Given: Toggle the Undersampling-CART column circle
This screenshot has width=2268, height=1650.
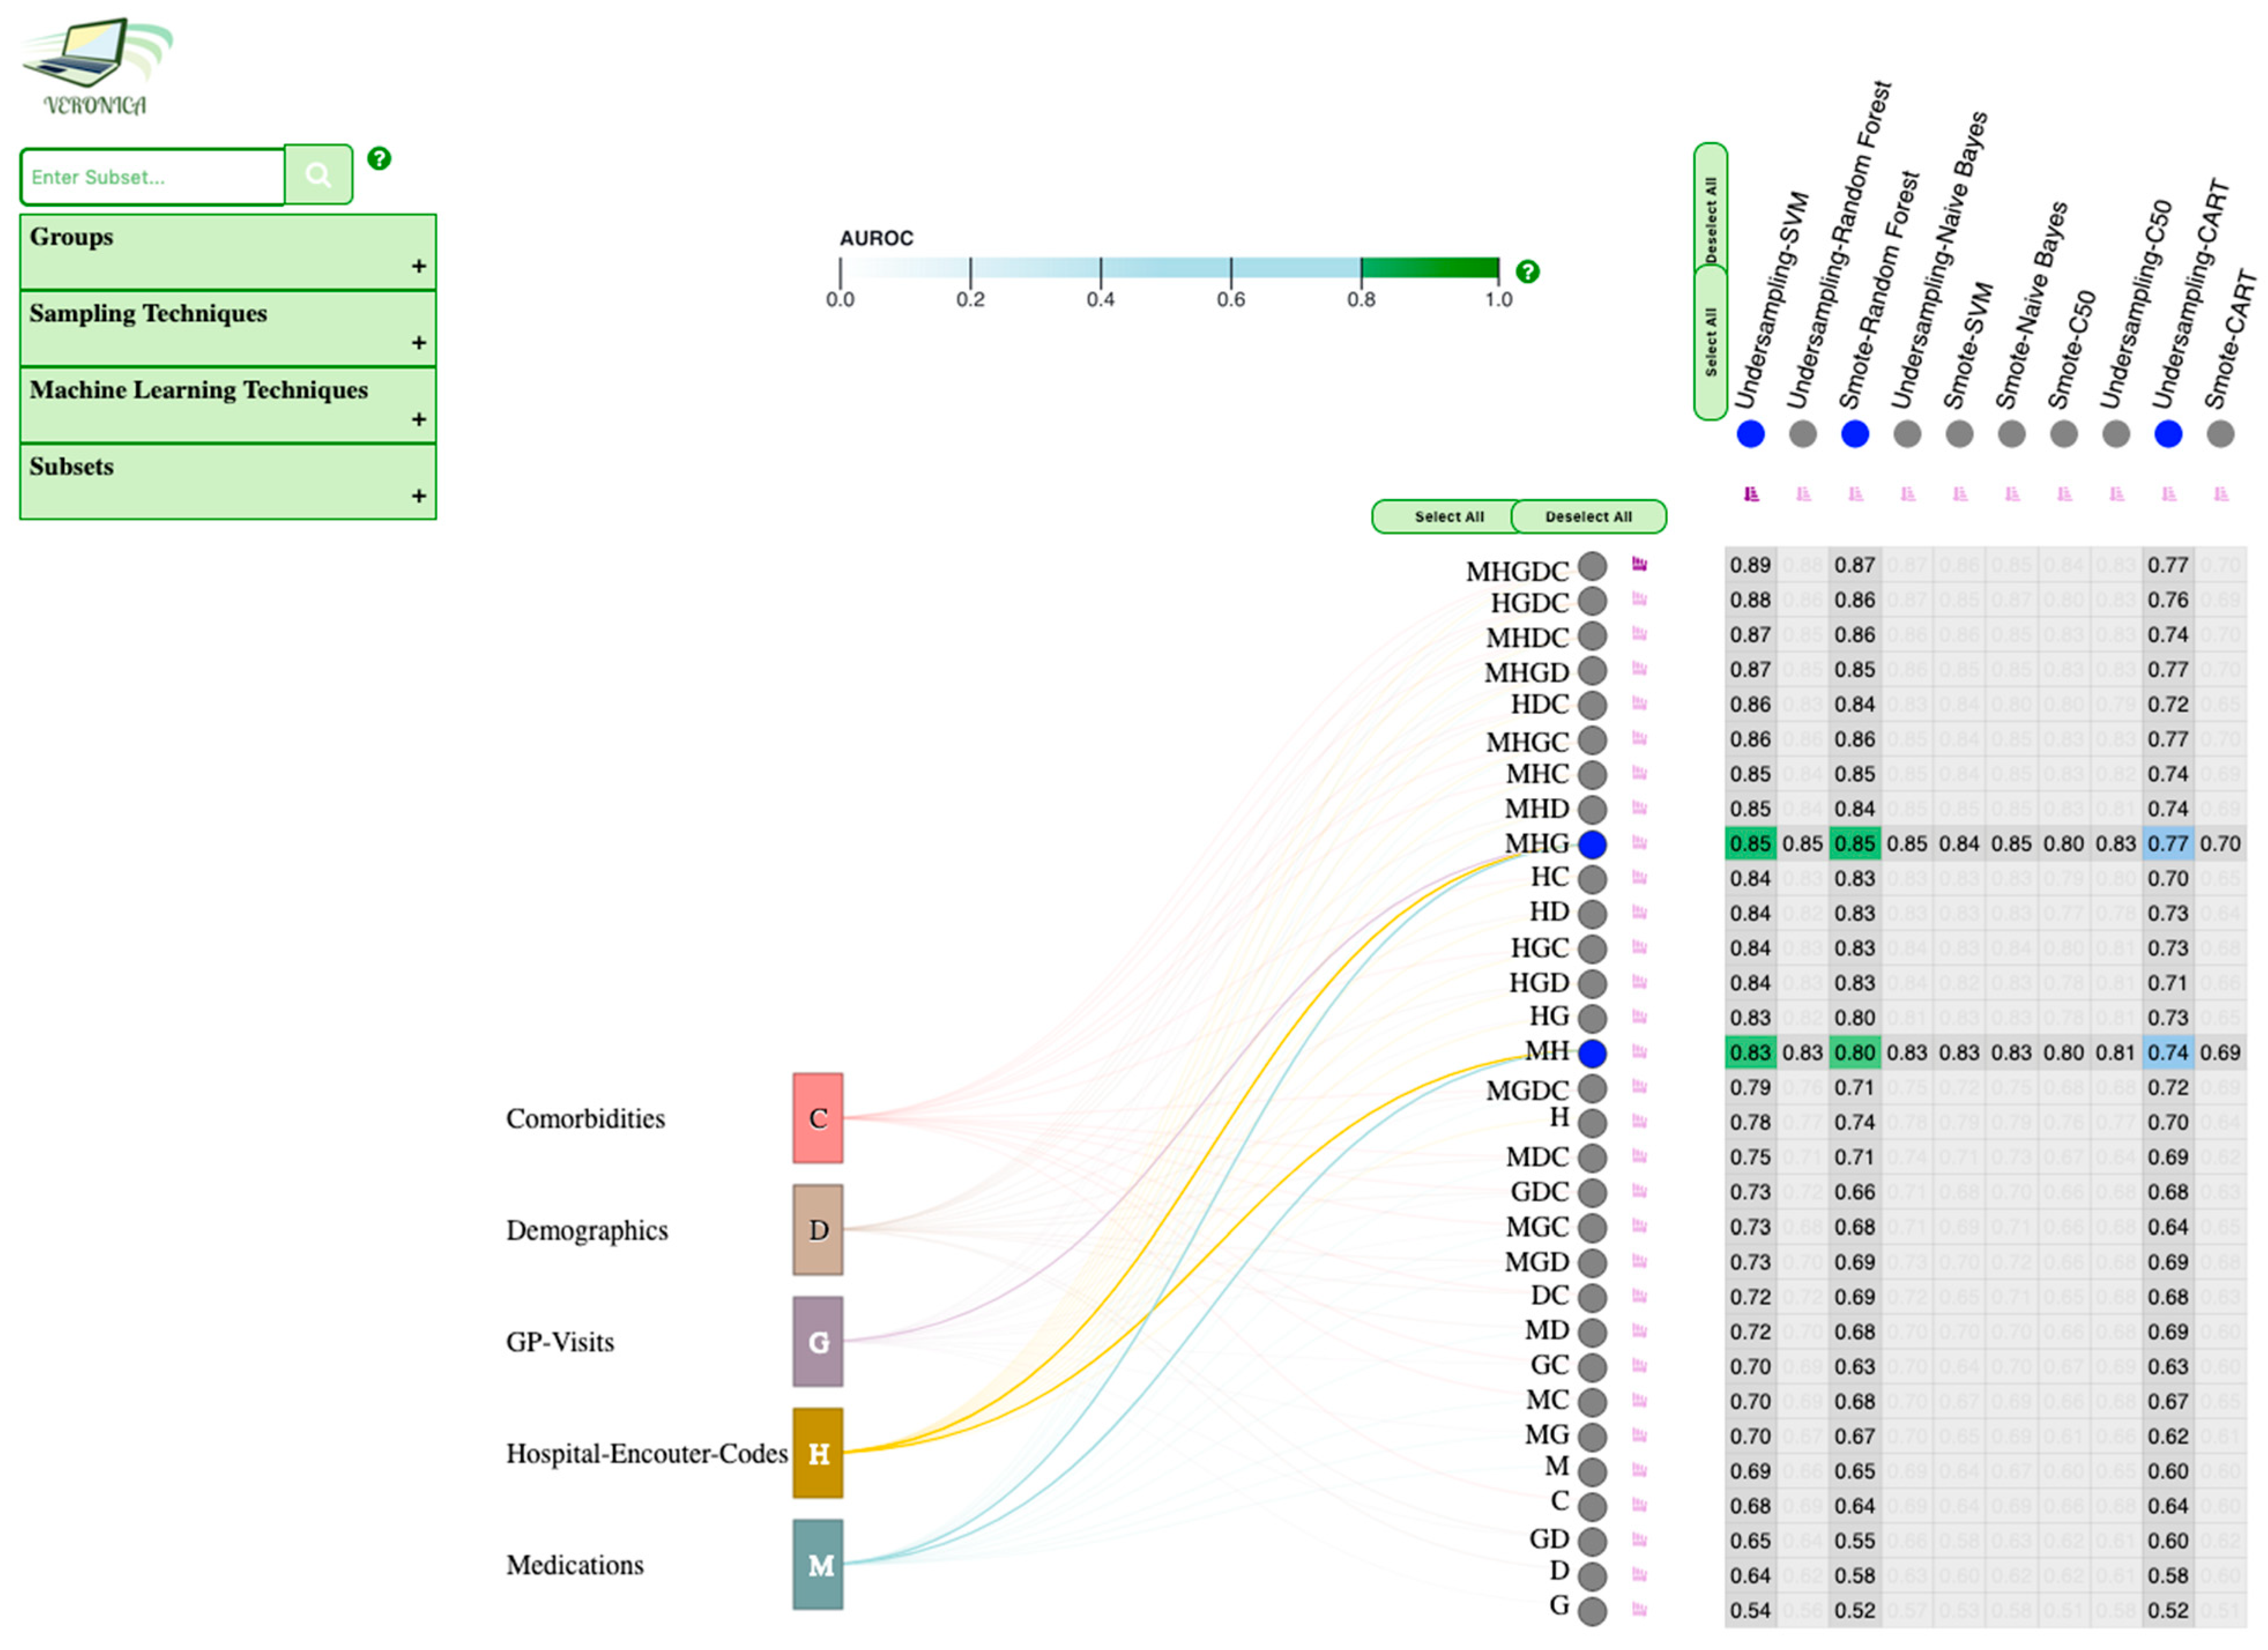Looking at the screenshot, I should 2168,434.
